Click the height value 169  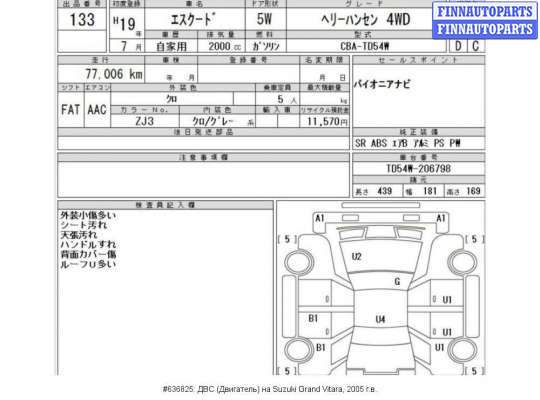click(473, 191)
